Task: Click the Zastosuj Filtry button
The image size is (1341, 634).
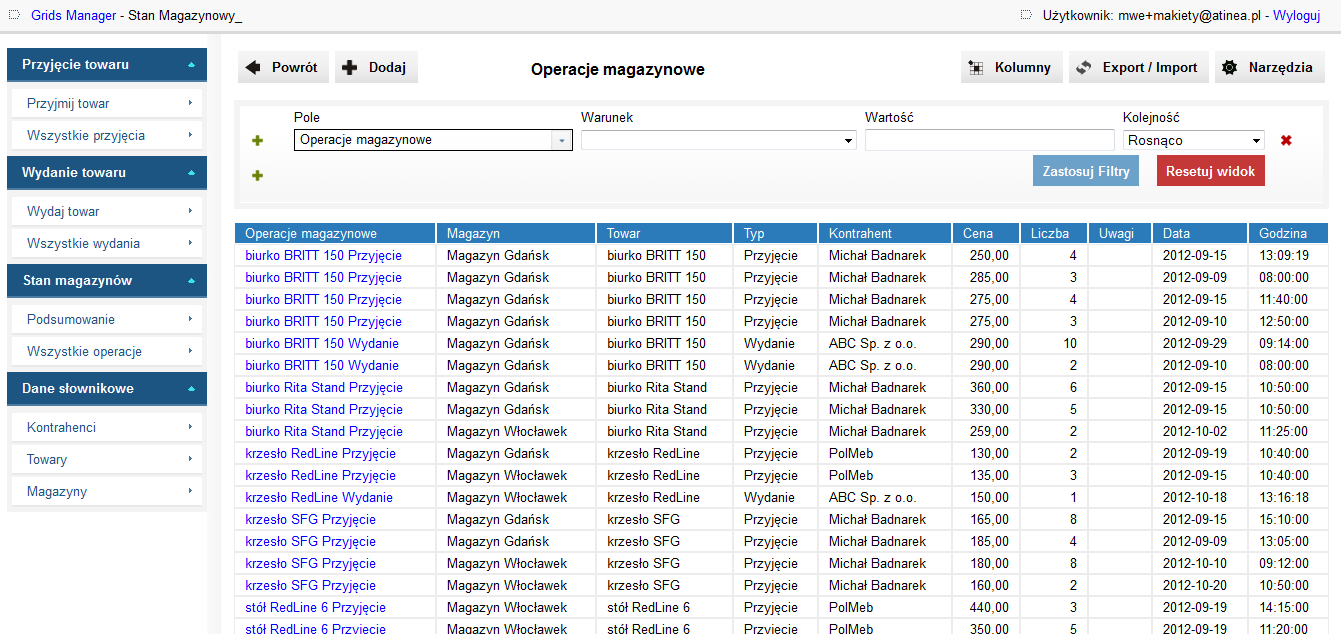Action: (1086, 171)
